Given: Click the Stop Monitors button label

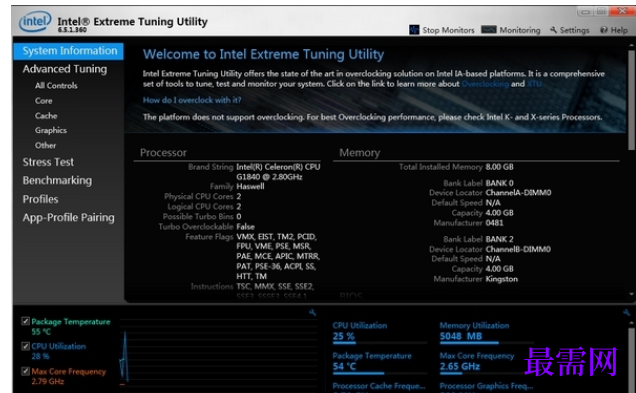Looking at the screenshot, I should [x=448, y=30].
